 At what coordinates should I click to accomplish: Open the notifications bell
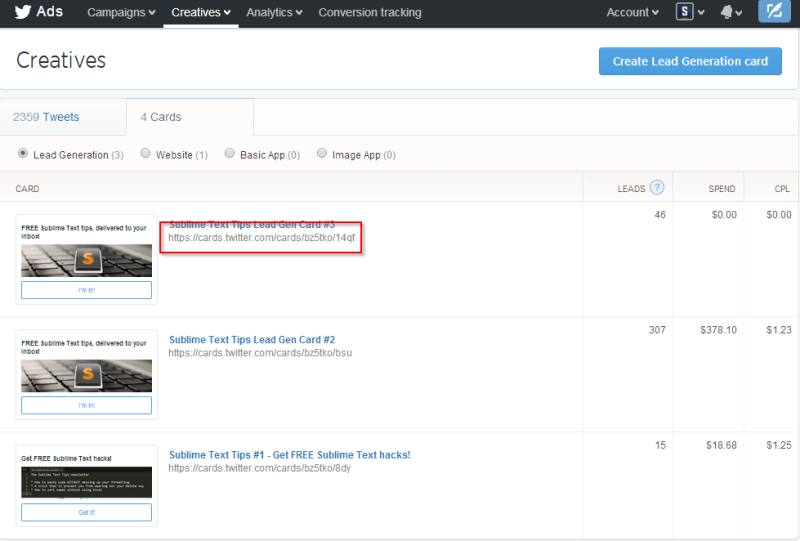click(x=731, y=13)
